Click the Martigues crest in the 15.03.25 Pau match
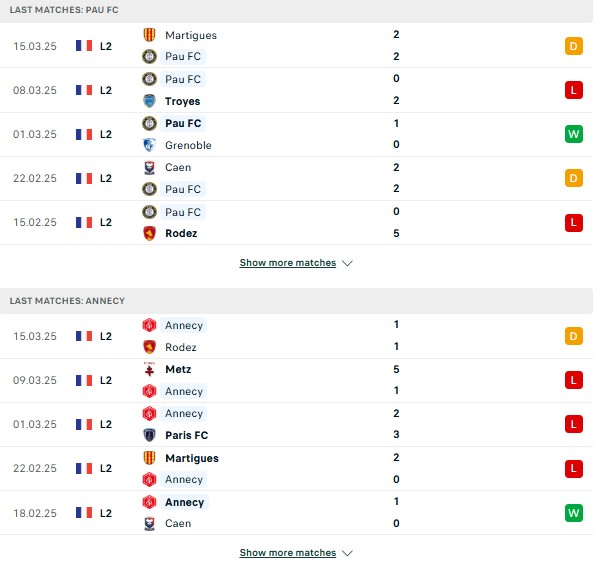Viewport: 598px width, 569px height. click(149, 35)
